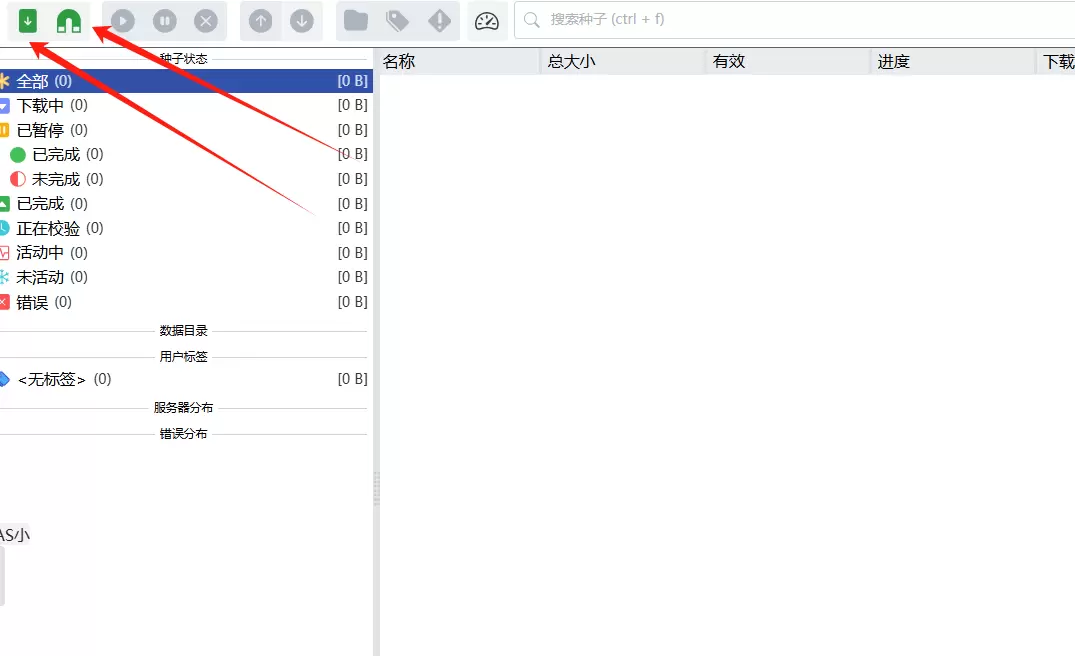Select the <无标签> label filter
1075x656 pixels.
click(52, 379)
